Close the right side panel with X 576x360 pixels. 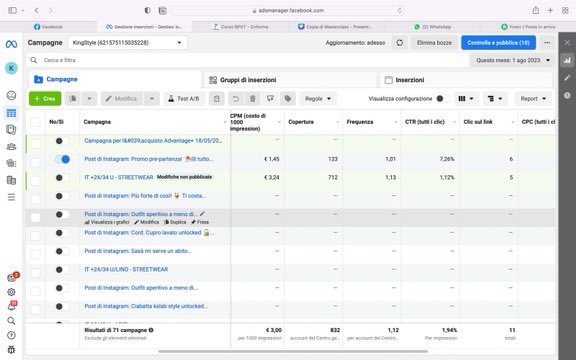tap(567, 43)
